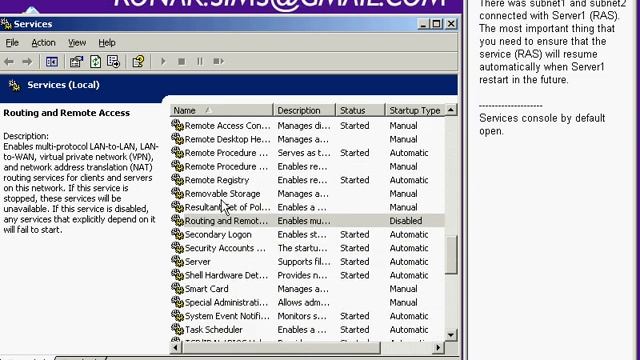Click the Restart Service toolbar icon
The width and height of the screenshot is (640, 360).
tap(218, 62)
